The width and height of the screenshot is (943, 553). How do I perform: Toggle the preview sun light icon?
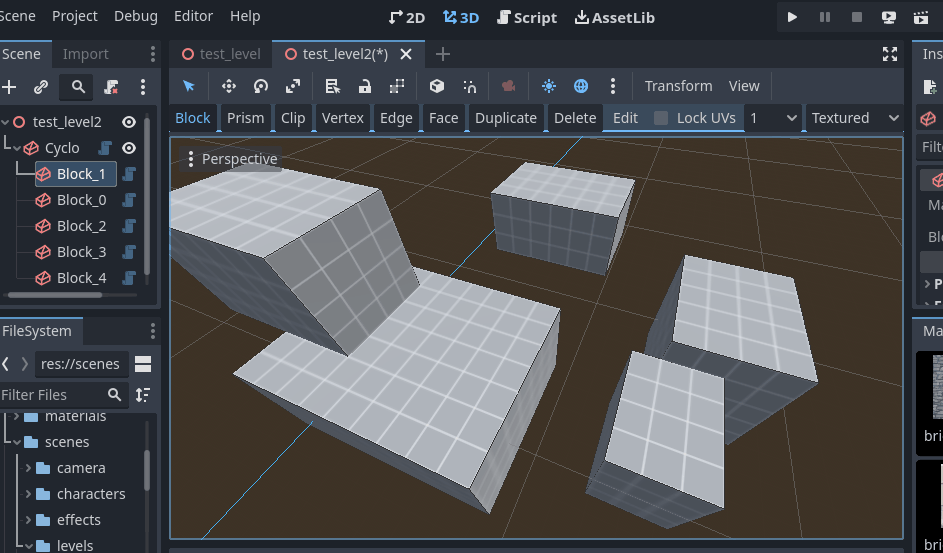click(x=548, y=86)
